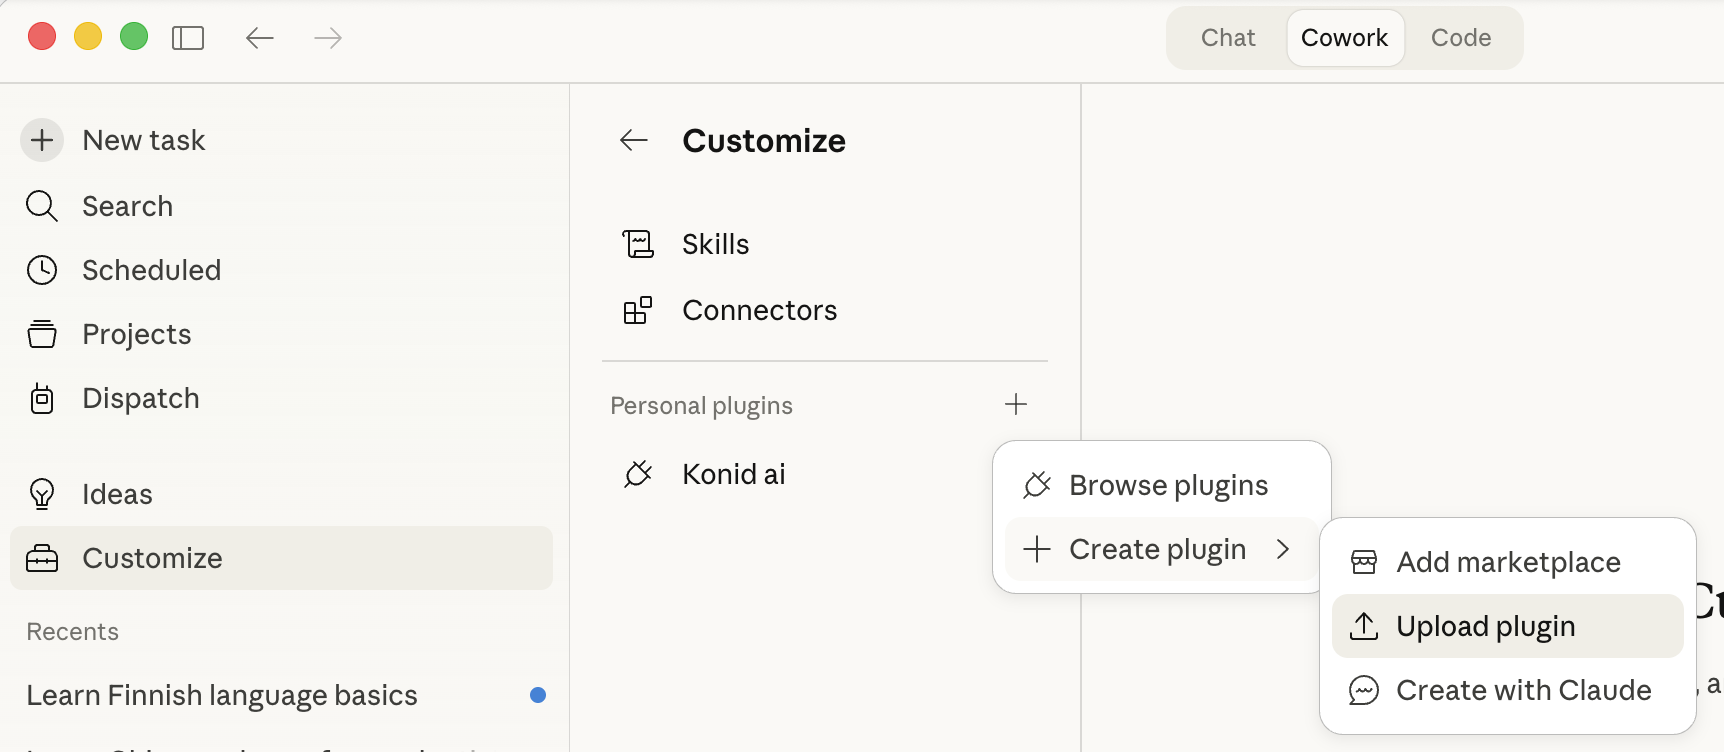Screen dimensions: 1724x752
Task: Select Upload plugin from submenu
Action: click(x=1508, y=626)
